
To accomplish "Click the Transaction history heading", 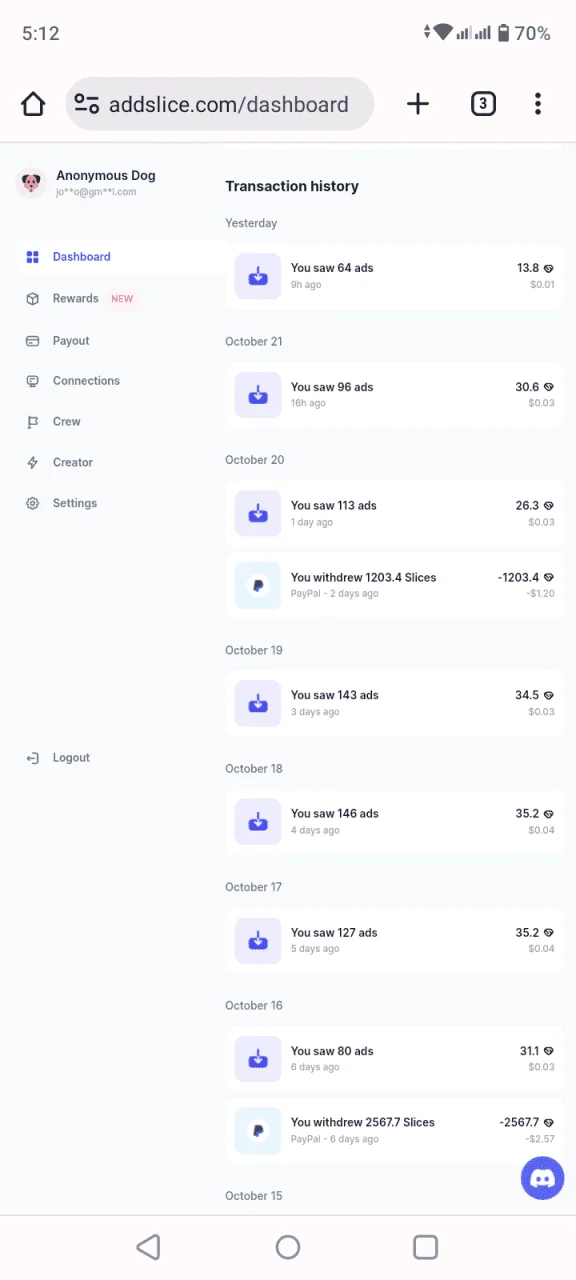I will point(292,186).
